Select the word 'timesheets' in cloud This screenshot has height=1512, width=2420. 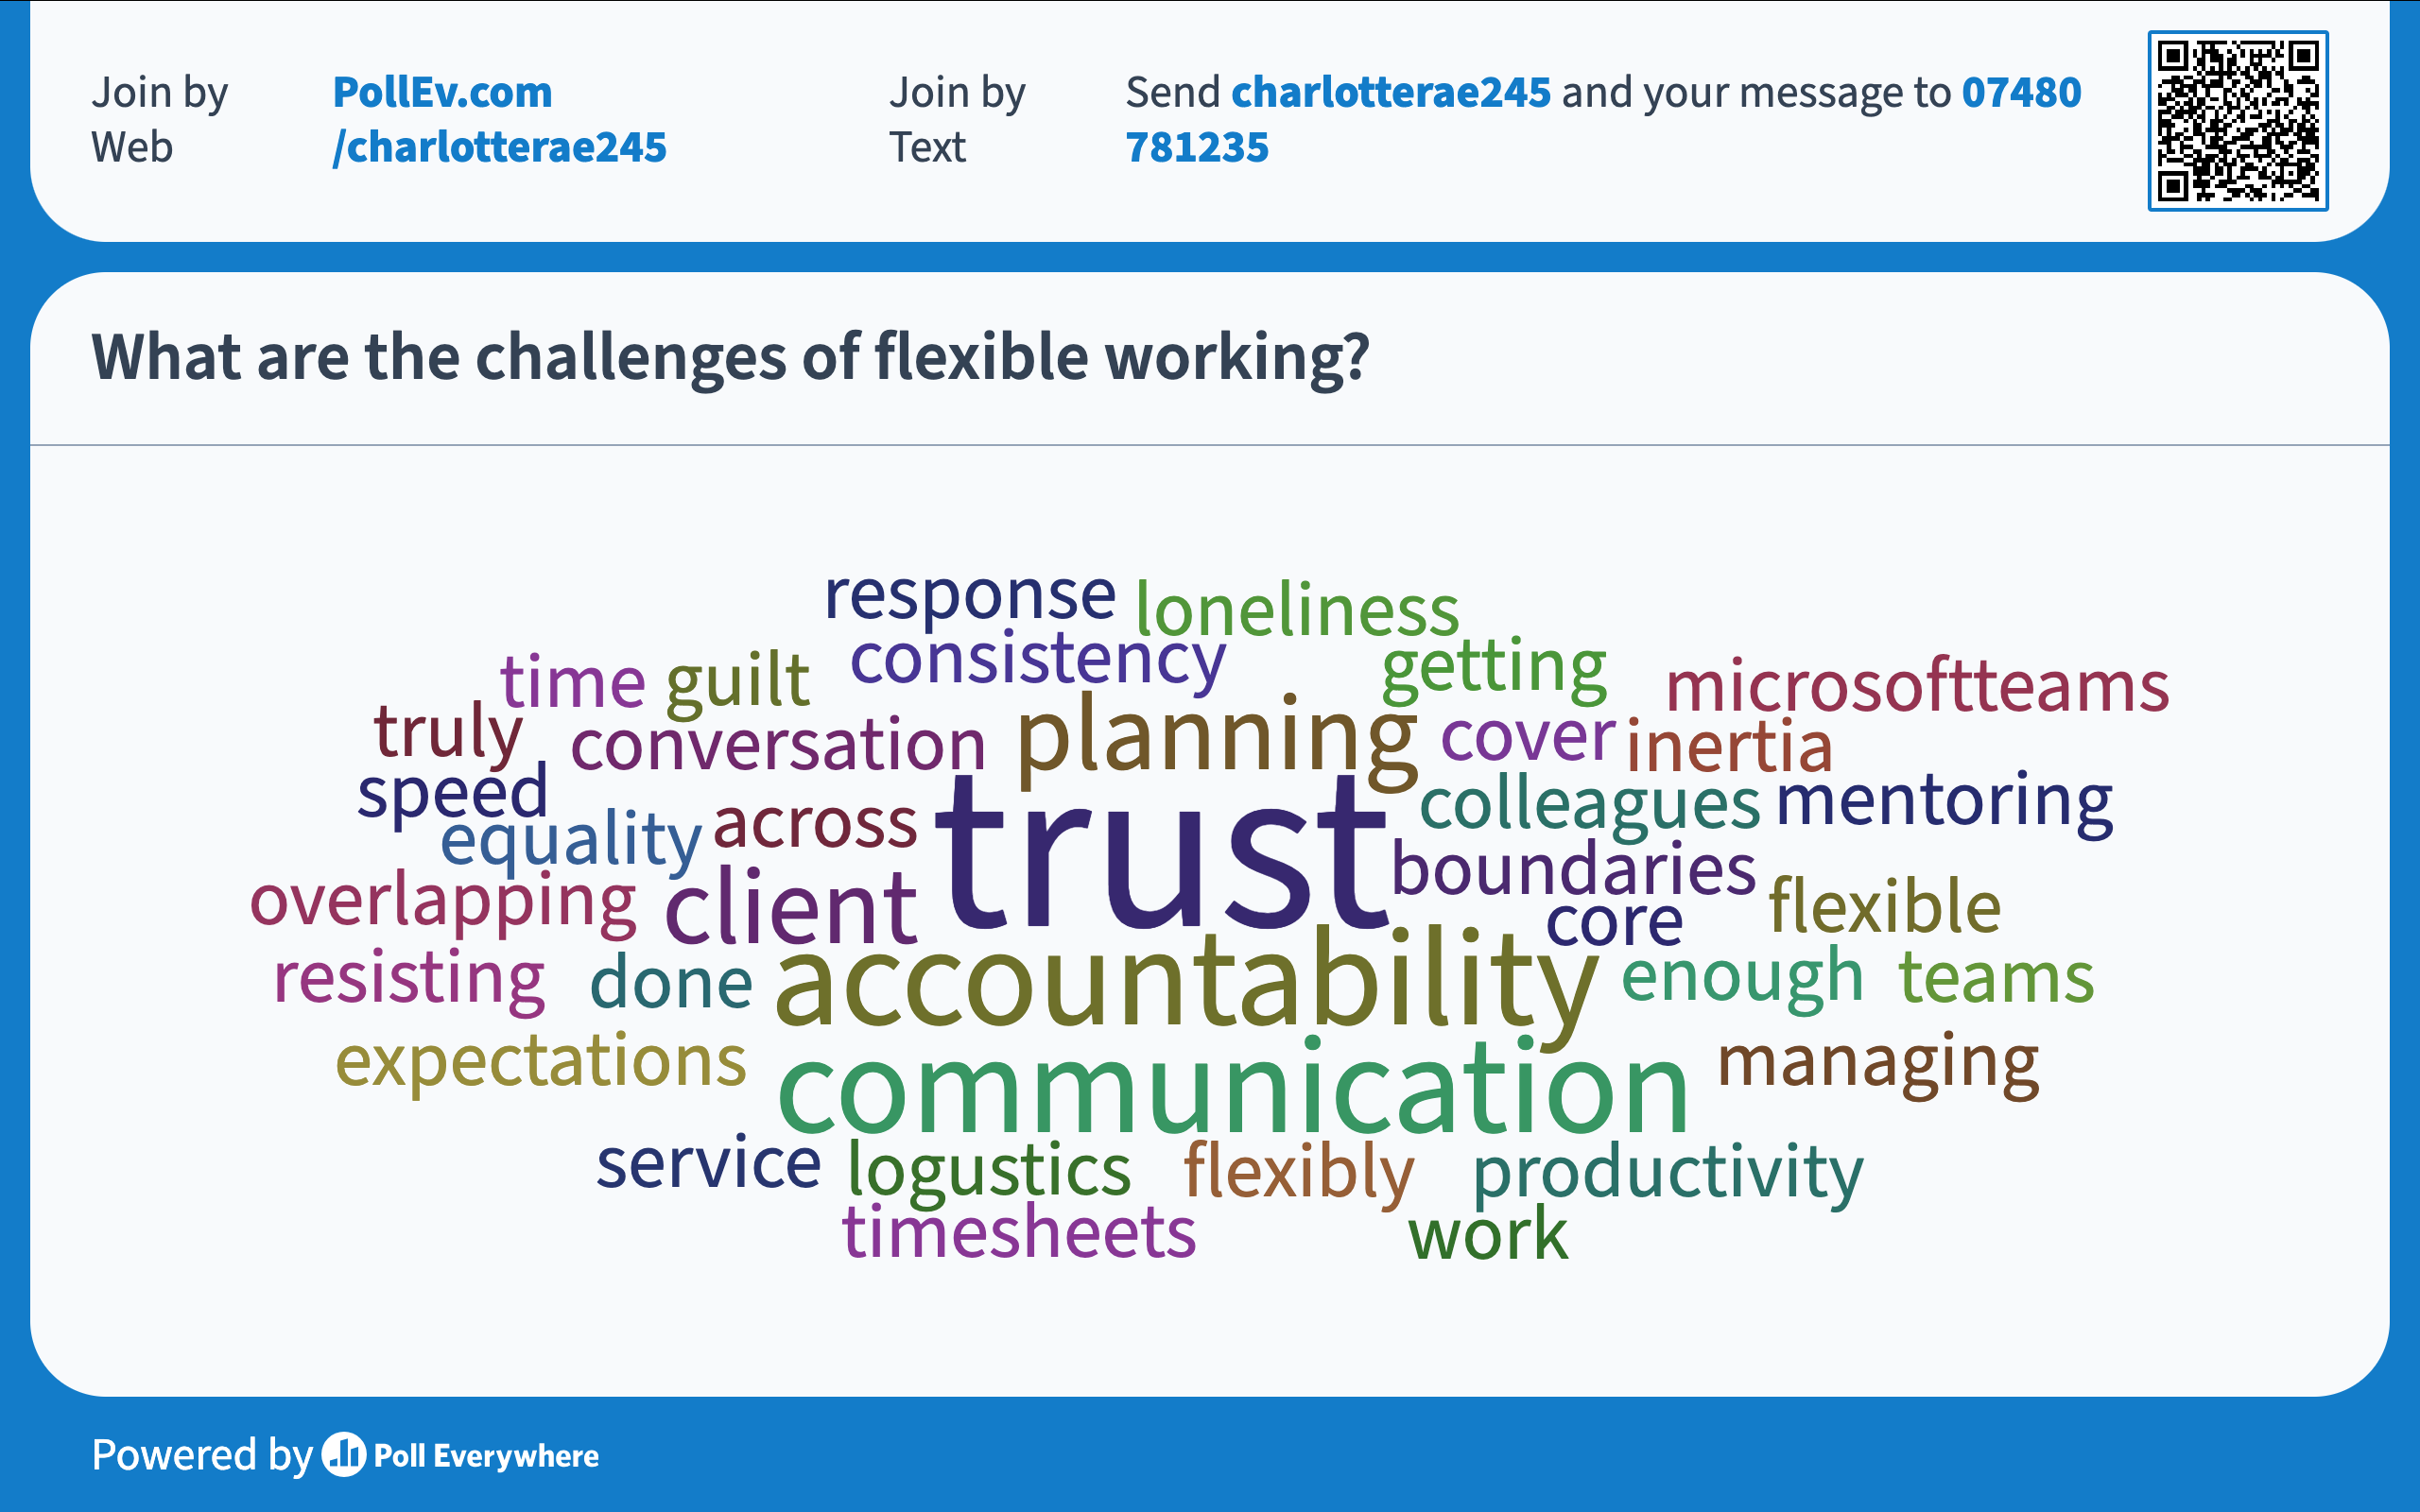coord(1018,1231)
